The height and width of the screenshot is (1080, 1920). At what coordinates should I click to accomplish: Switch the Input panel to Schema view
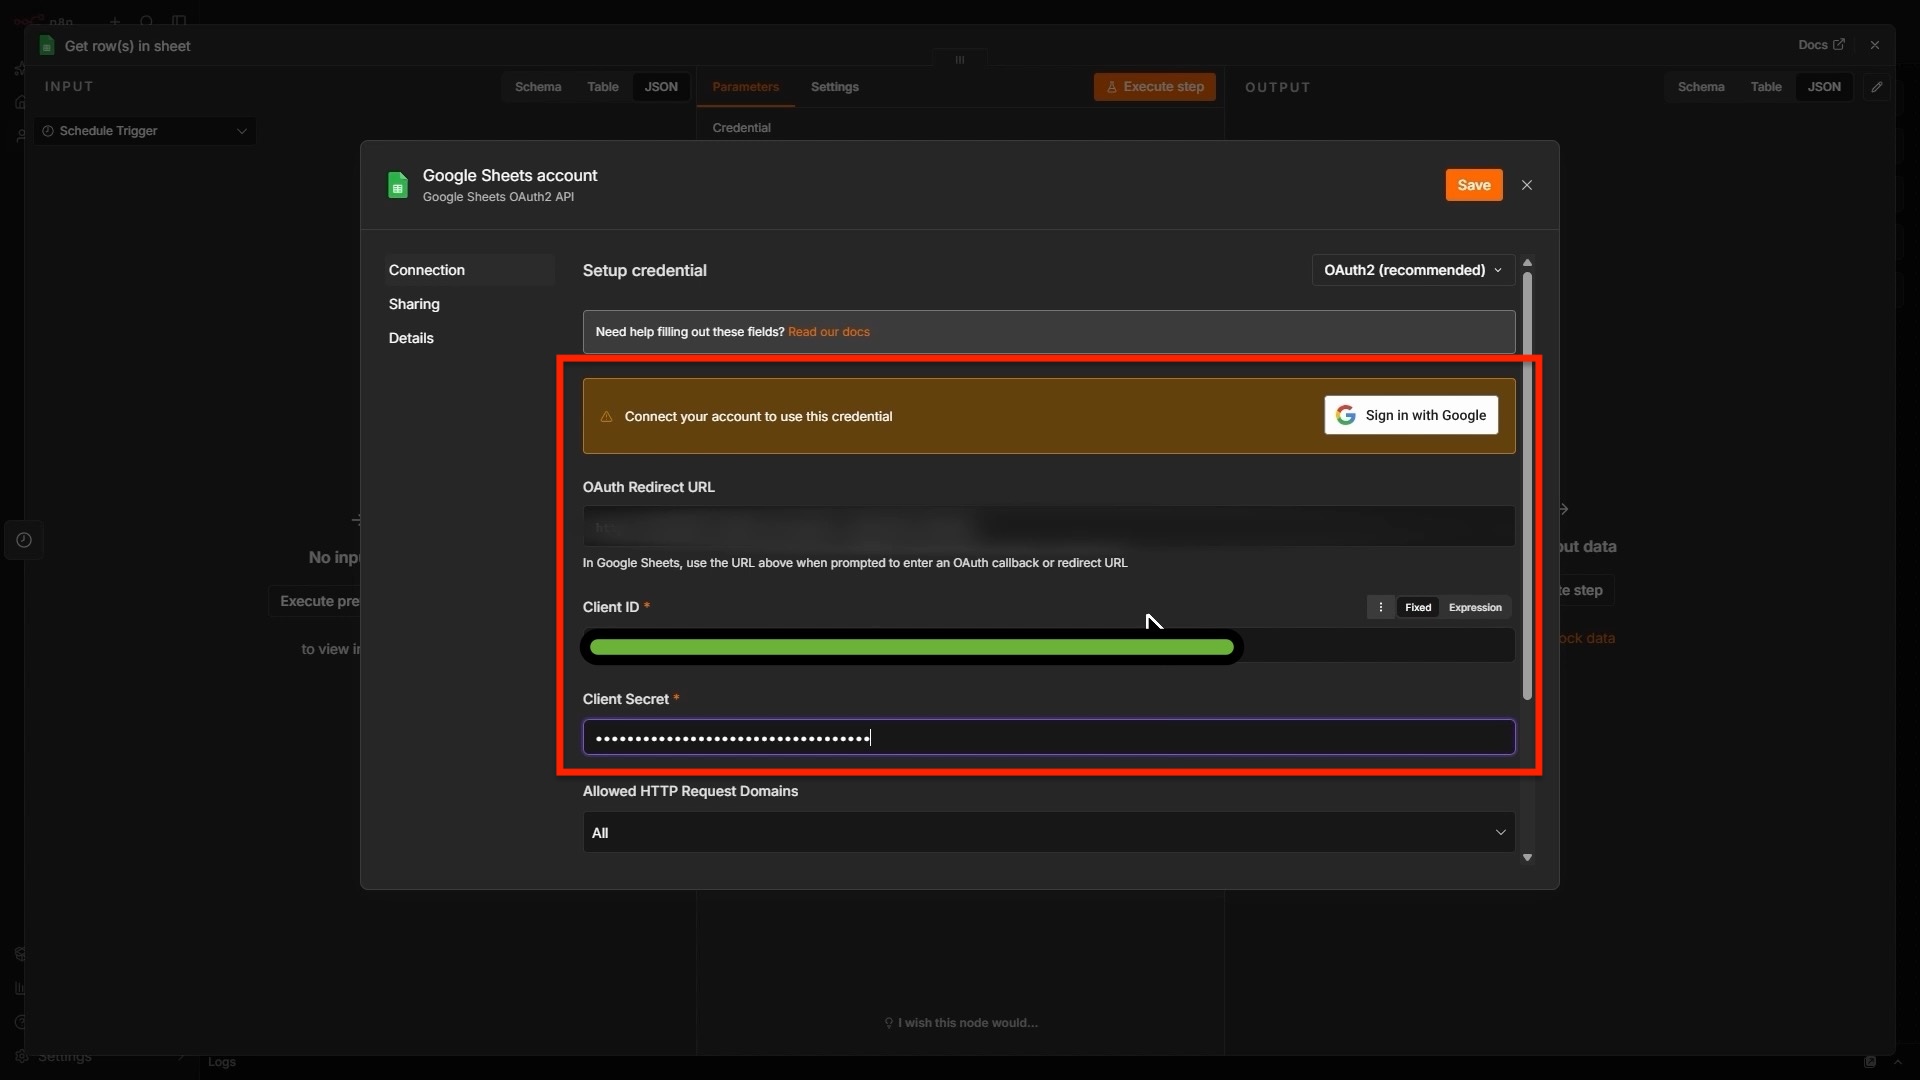pos(537,87)
